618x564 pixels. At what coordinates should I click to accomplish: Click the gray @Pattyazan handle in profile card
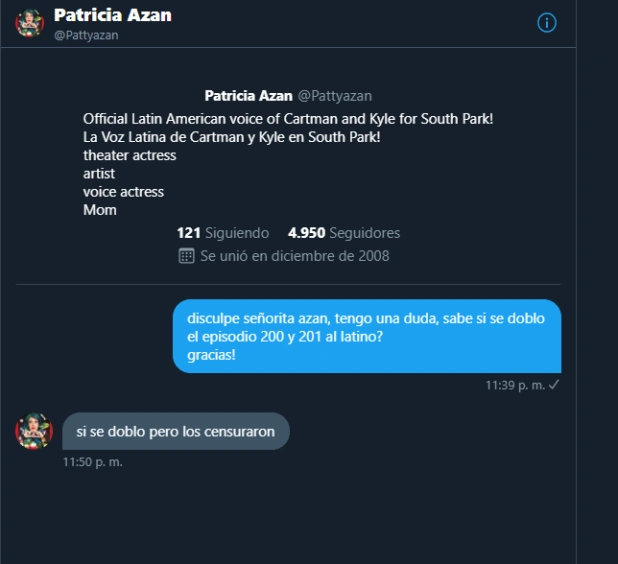(335, 96)
